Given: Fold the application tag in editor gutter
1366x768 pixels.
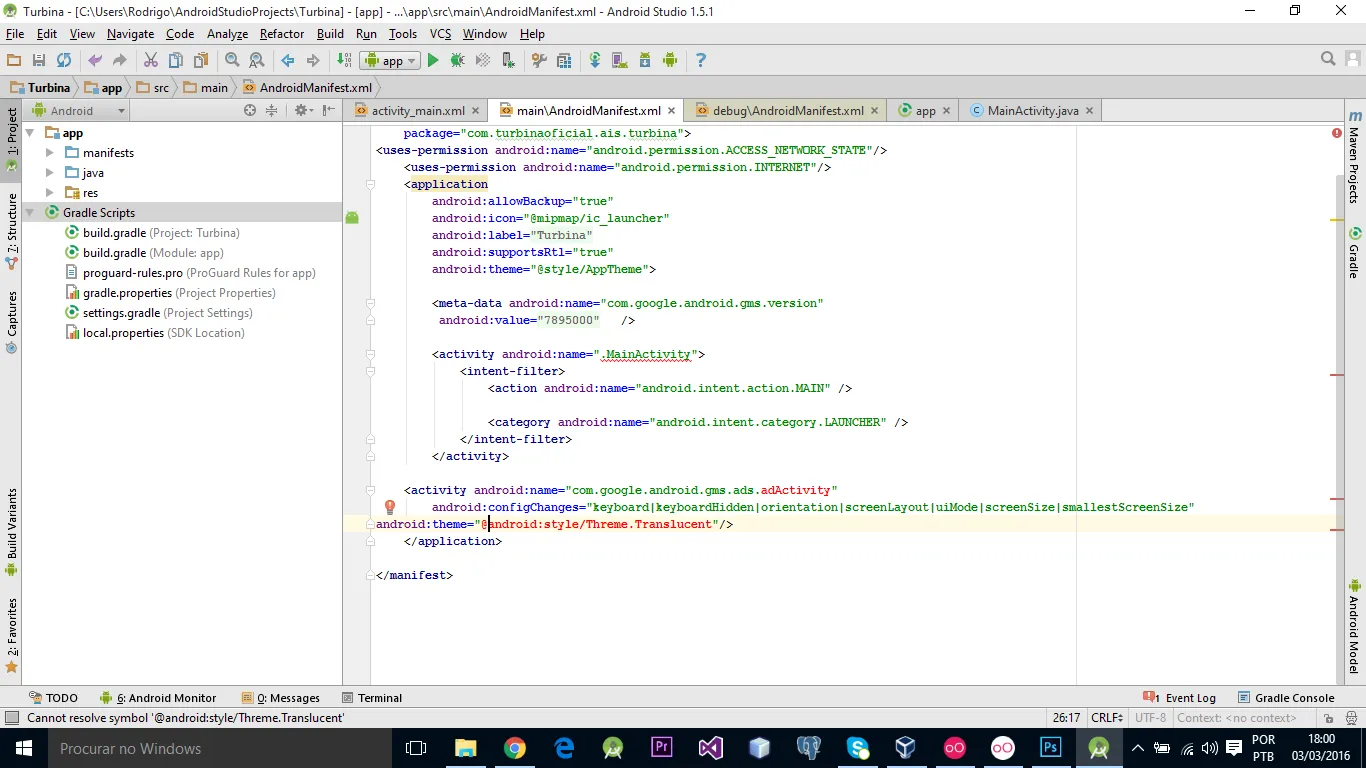Looking at the screenshot, I should (x=370, y=184).
